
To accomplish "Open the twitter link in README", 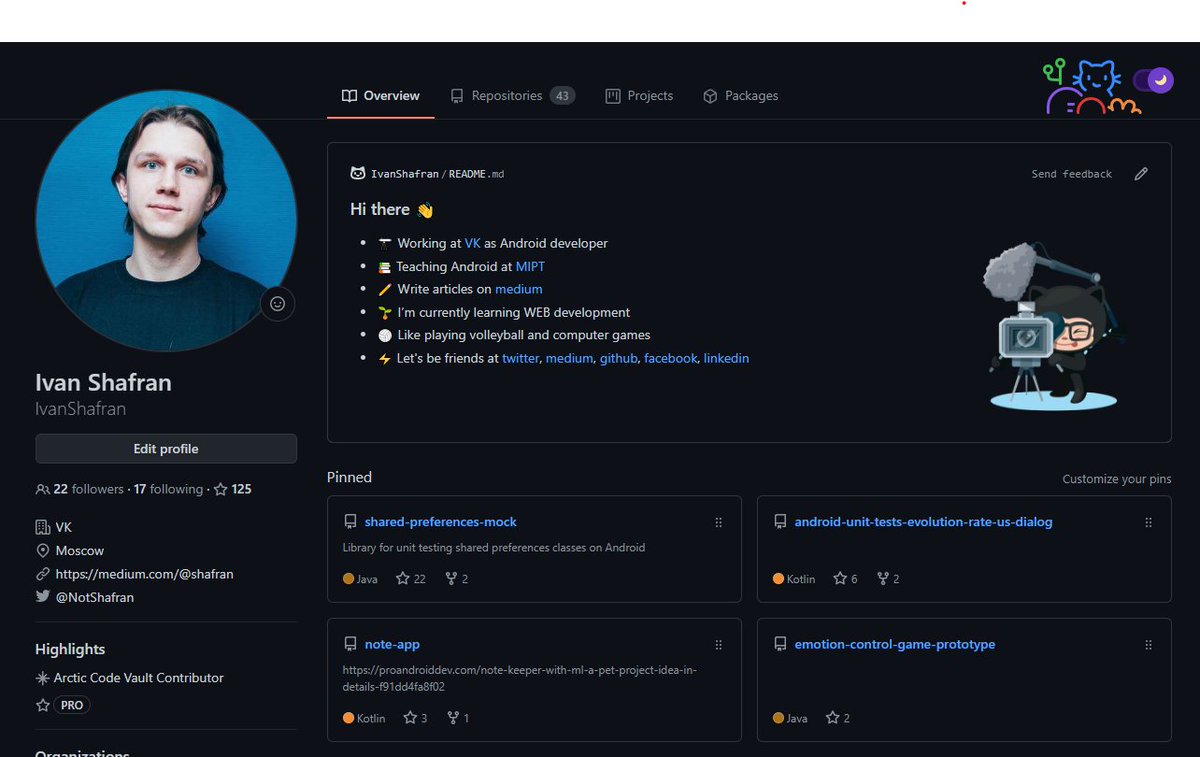I will (521, 358).
